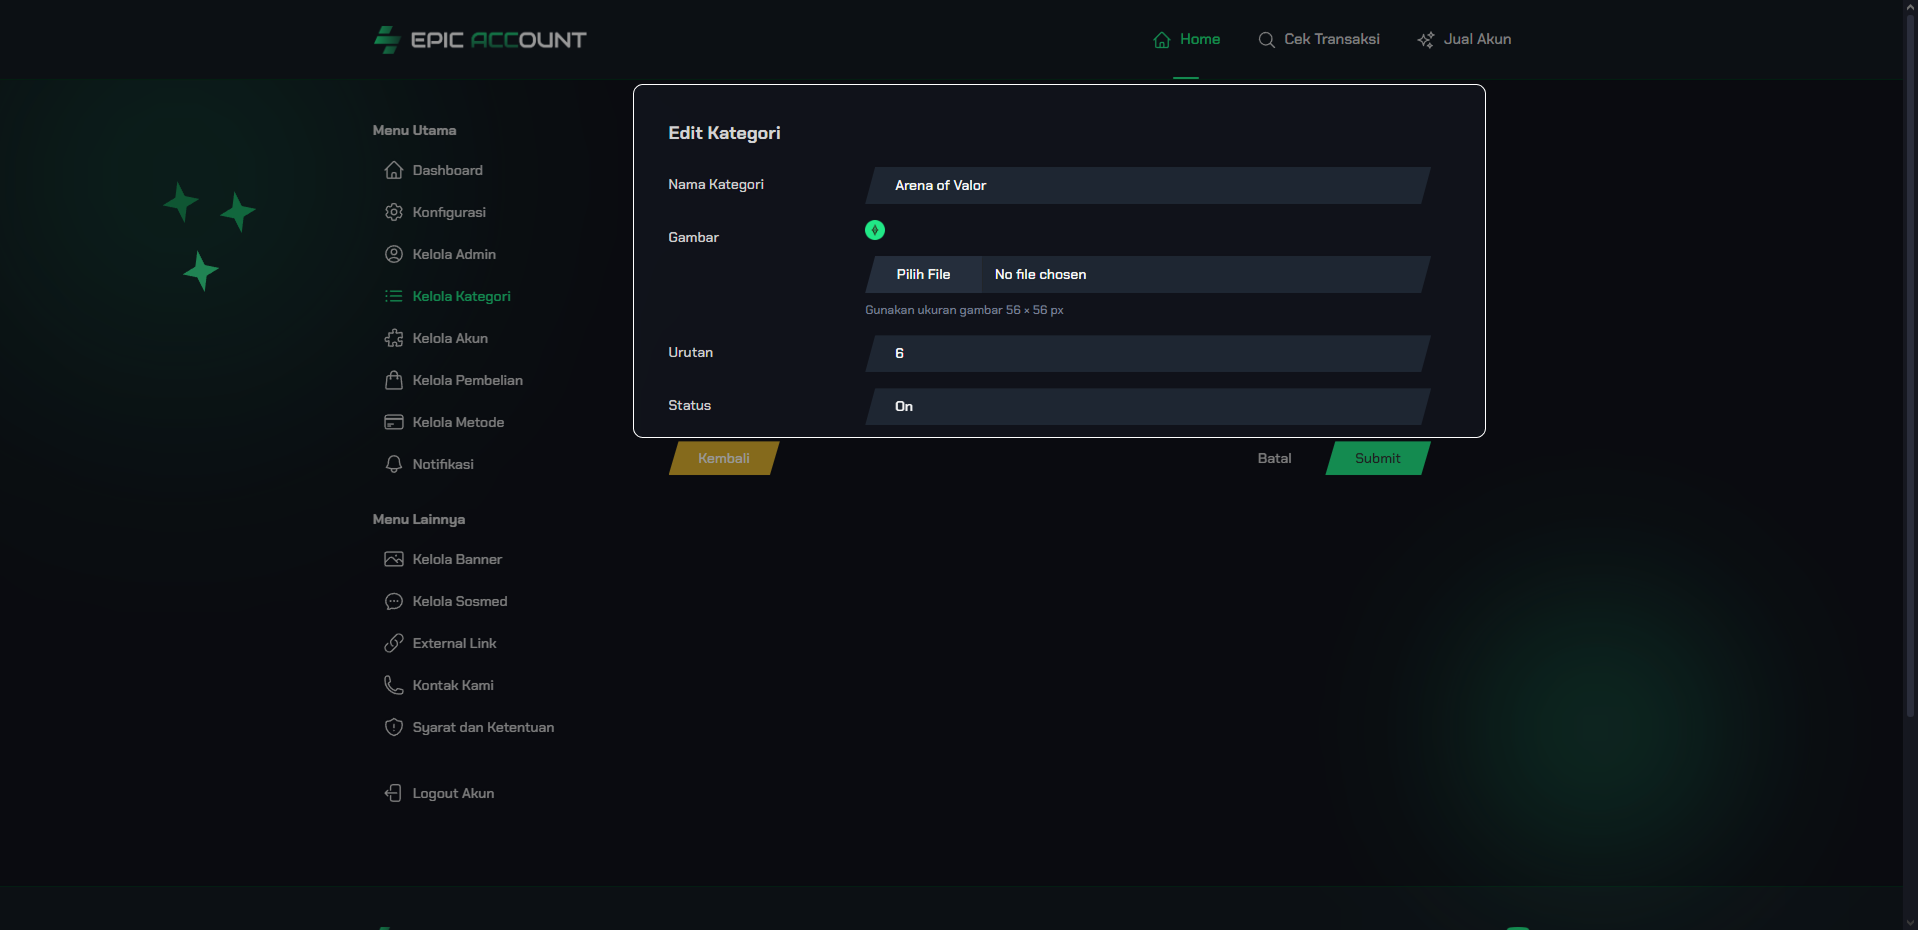Click the Logout Akun exit icon
The width and height of the screenshot is (1918, 930).
click(394, 793)
